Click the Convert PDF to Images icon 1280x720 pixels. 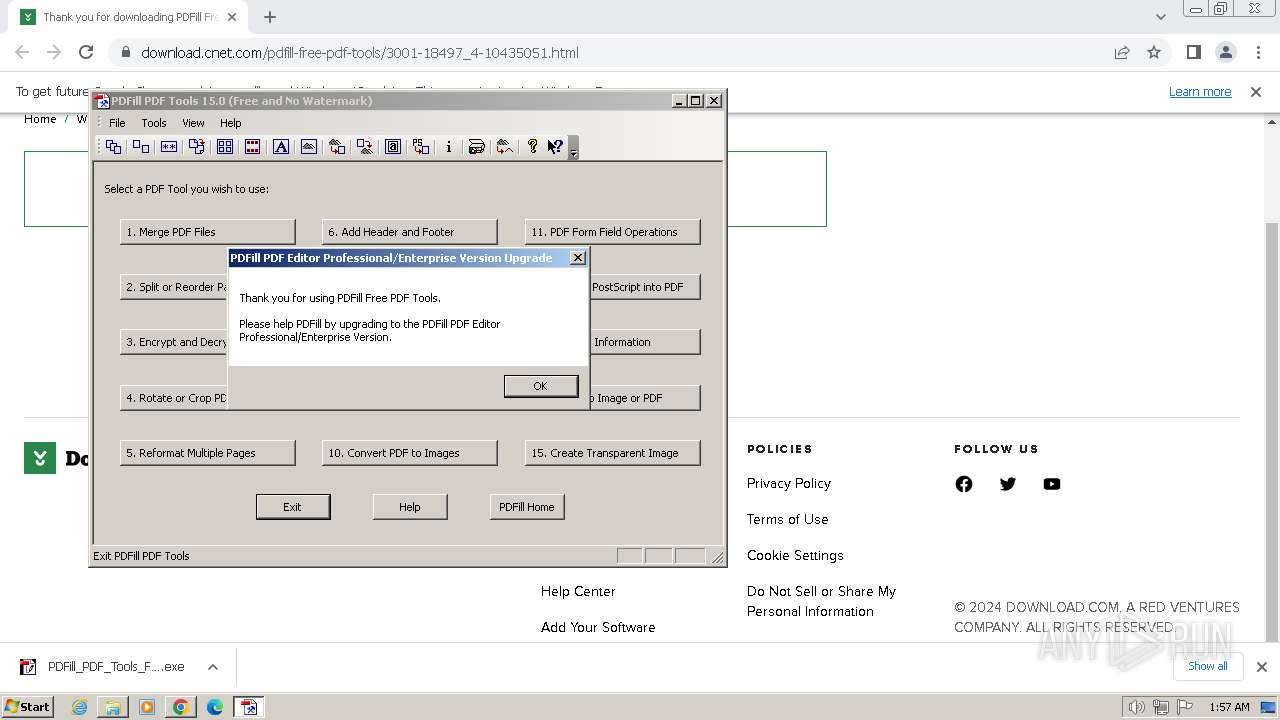365,147
